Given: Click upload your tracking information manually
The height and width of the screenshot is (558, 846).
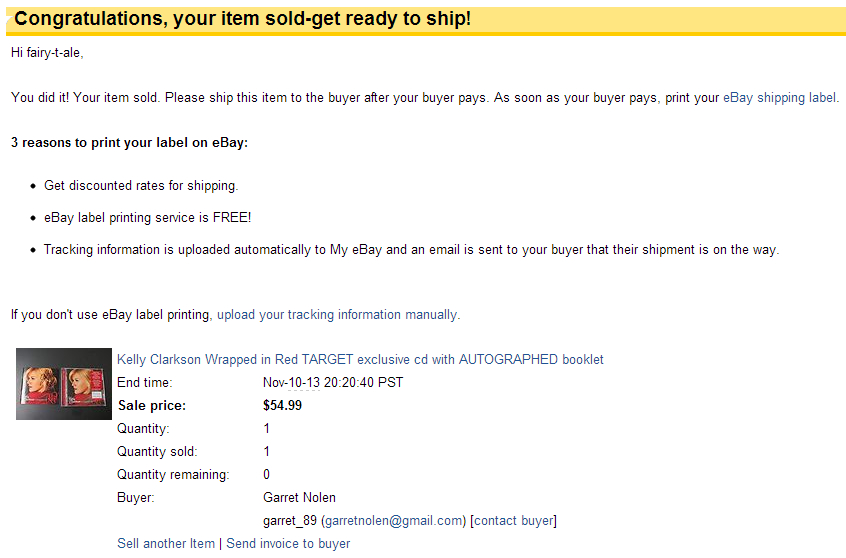Looking at the screenshot, I should click(x=337, y=315).
